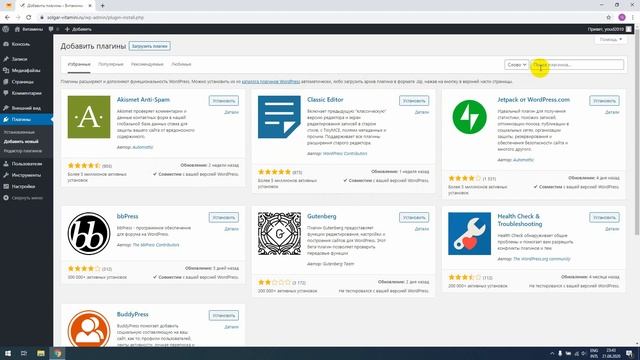640x360 pixels.
Task: Open a new browser tab
Action: [x=102, y=5]
